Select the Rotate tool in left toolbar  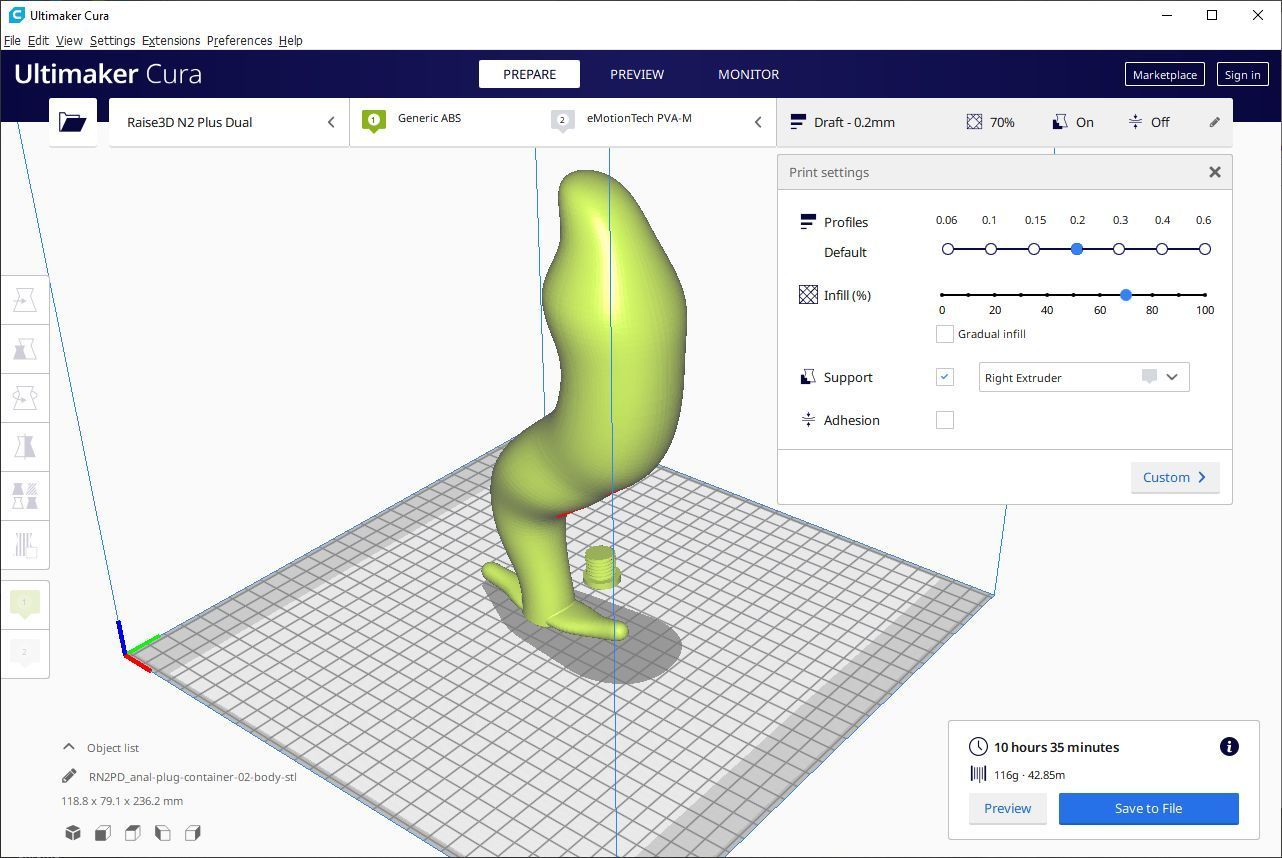[x=25, y=398]
